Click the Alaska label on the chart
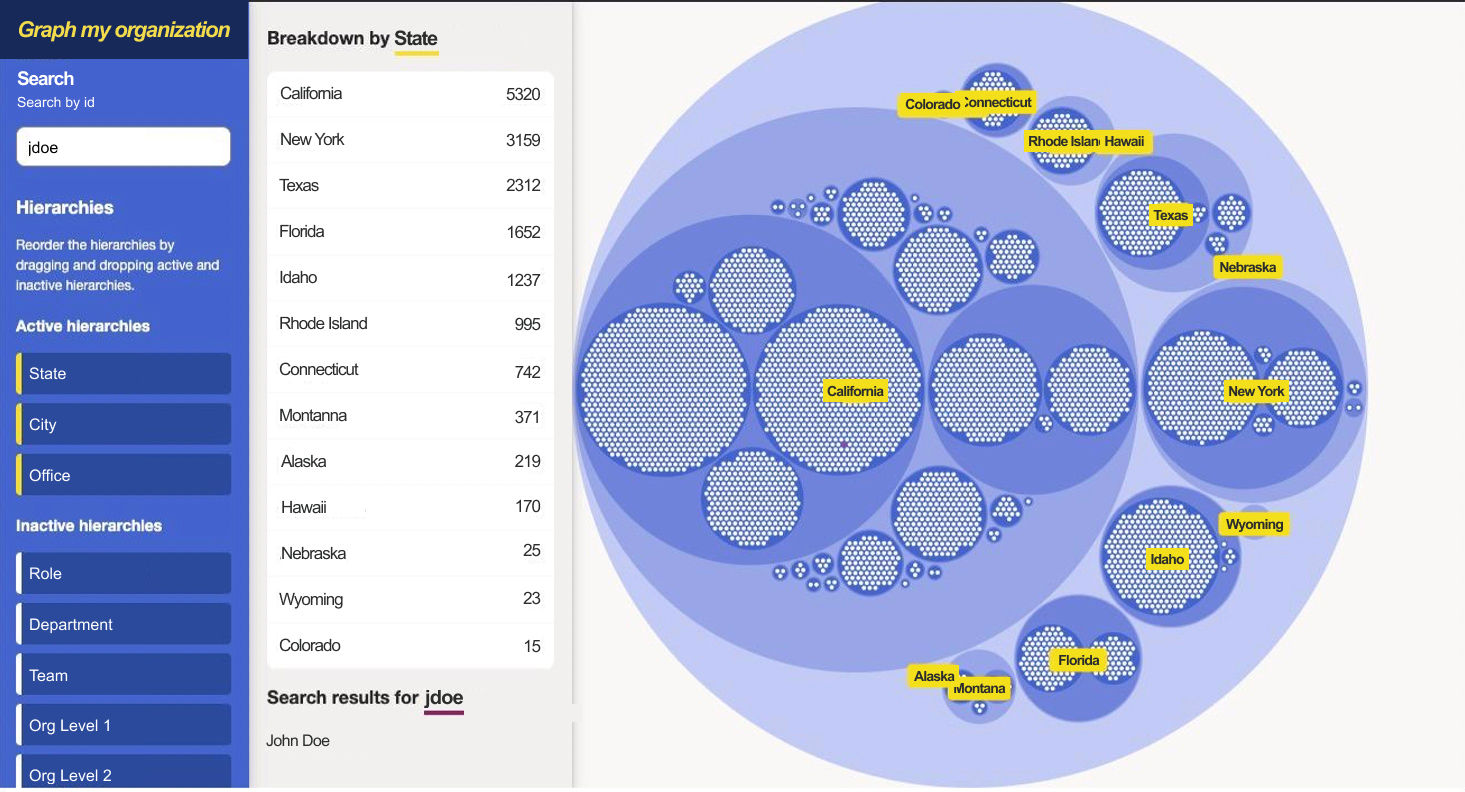 coord(934,676)
